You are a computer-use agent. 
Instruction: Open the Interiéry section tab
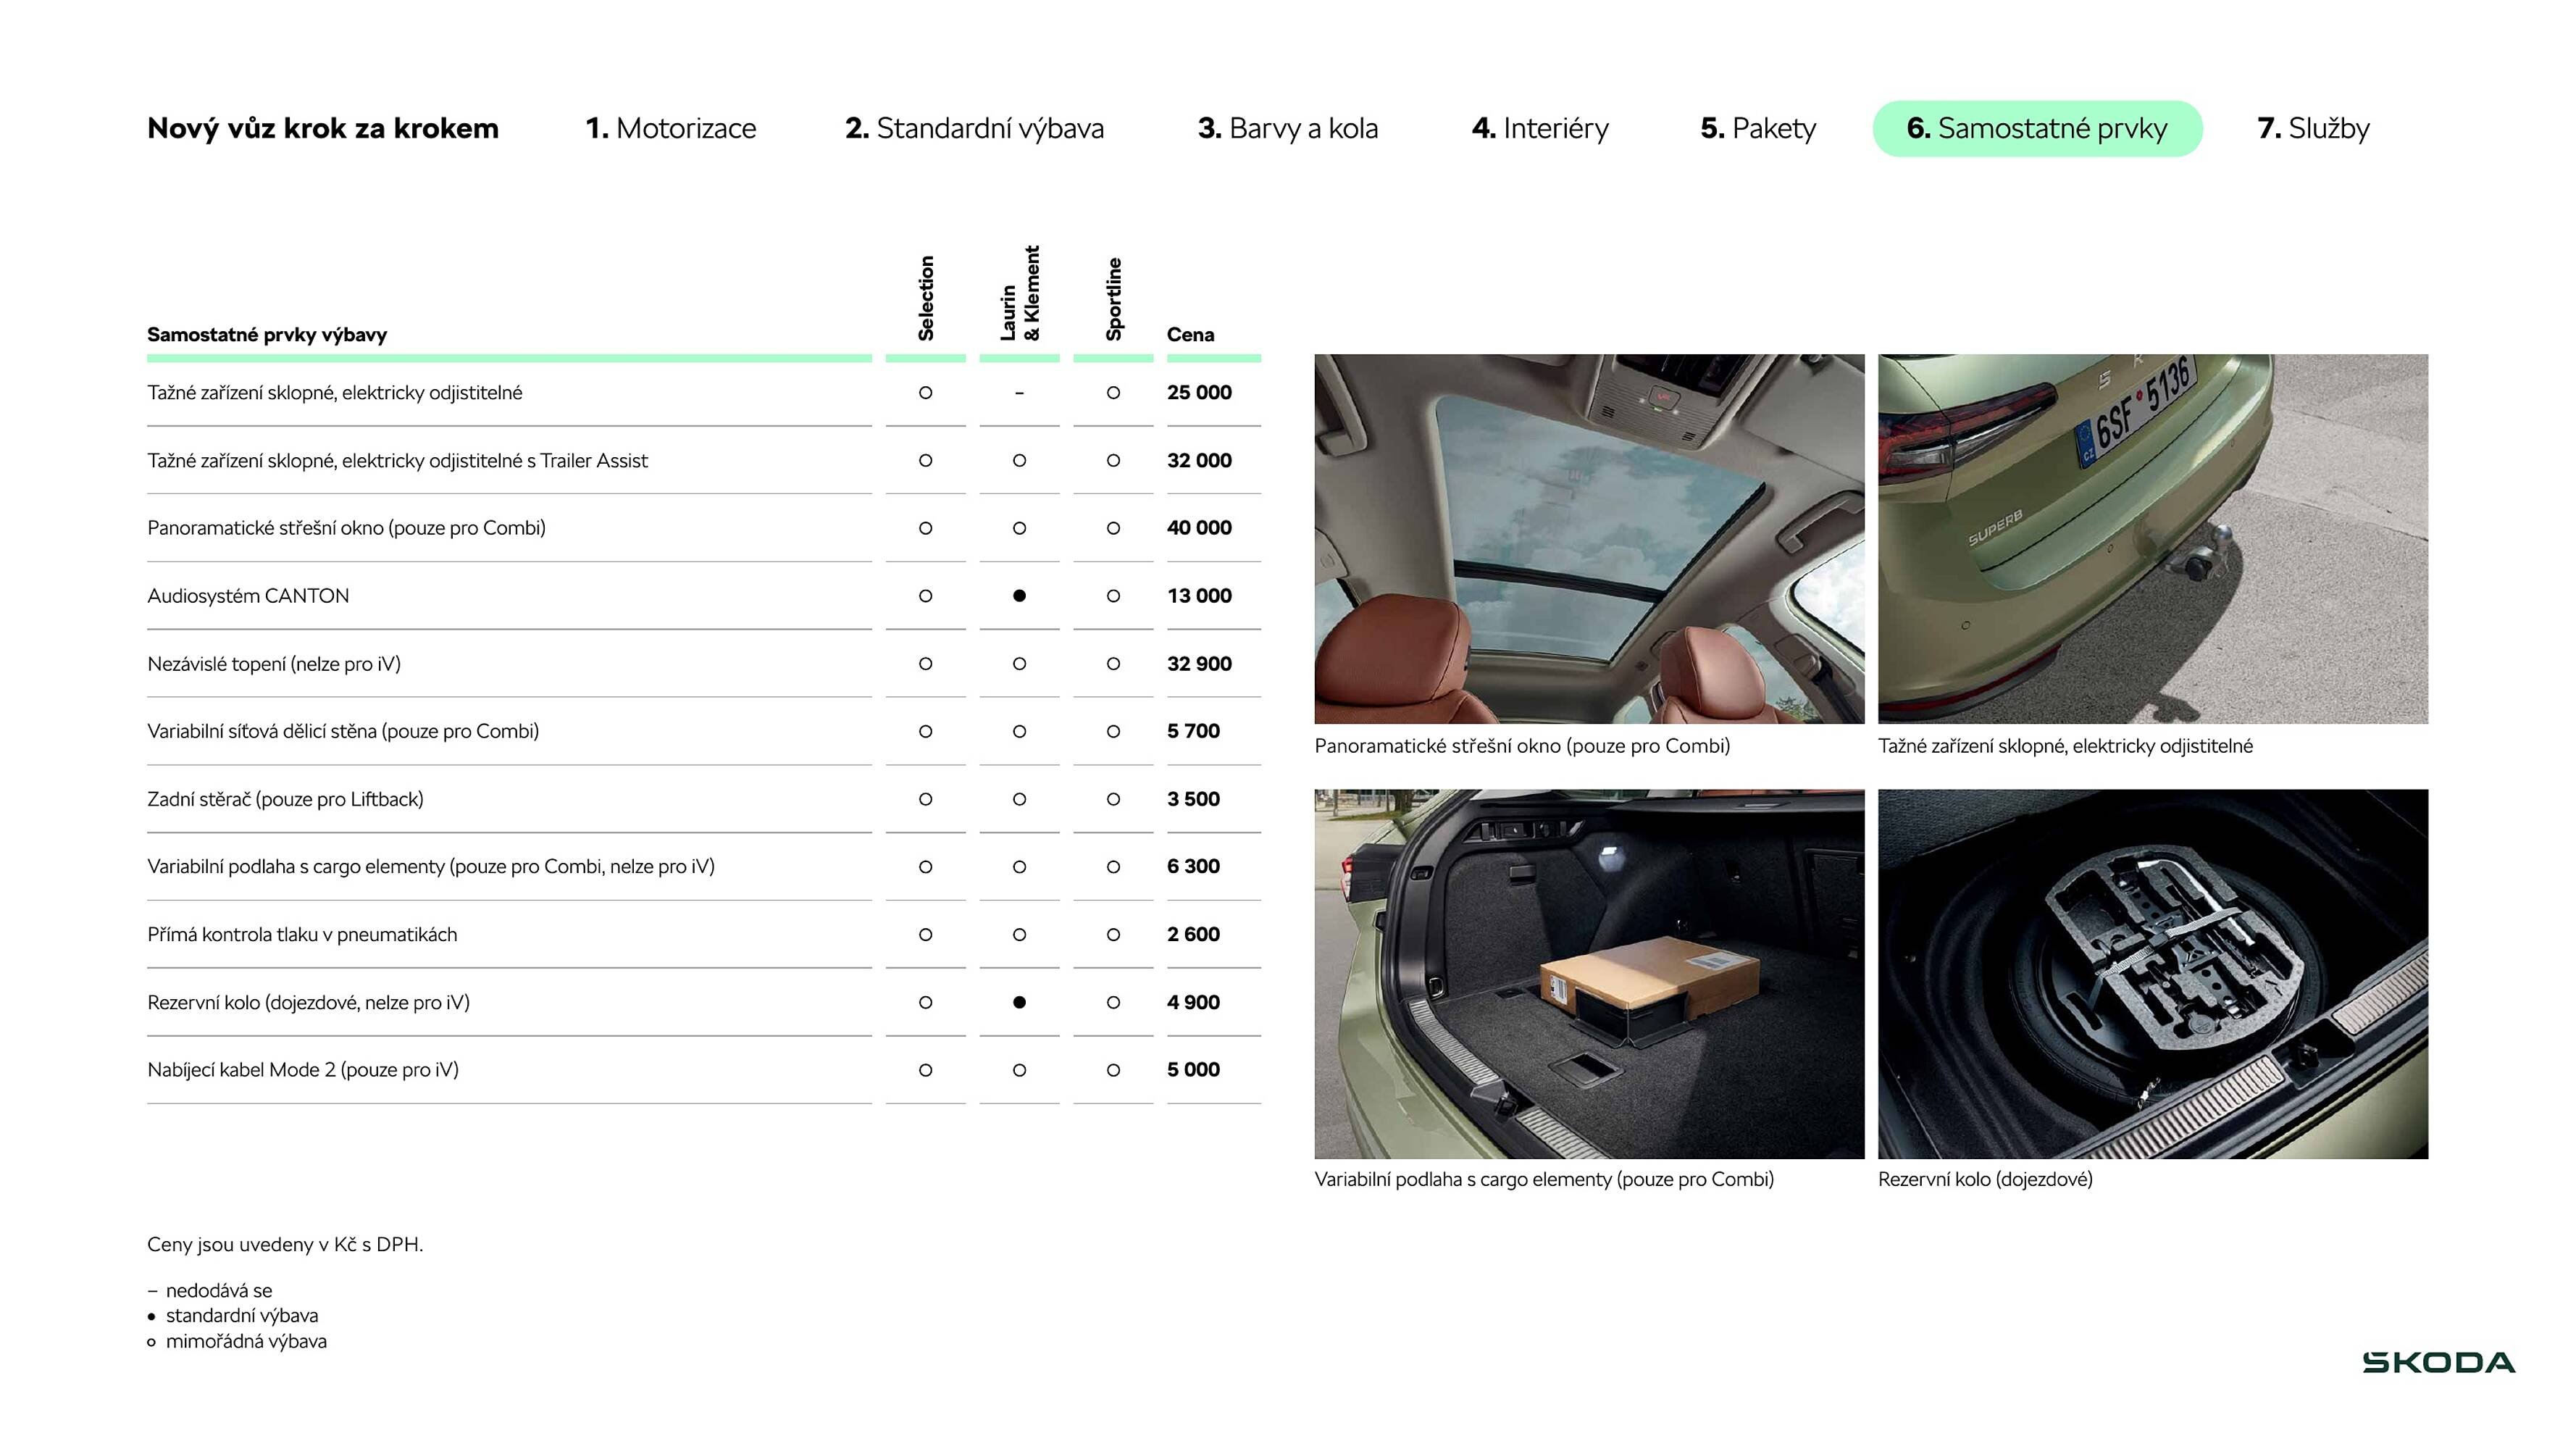point(1540,128)
